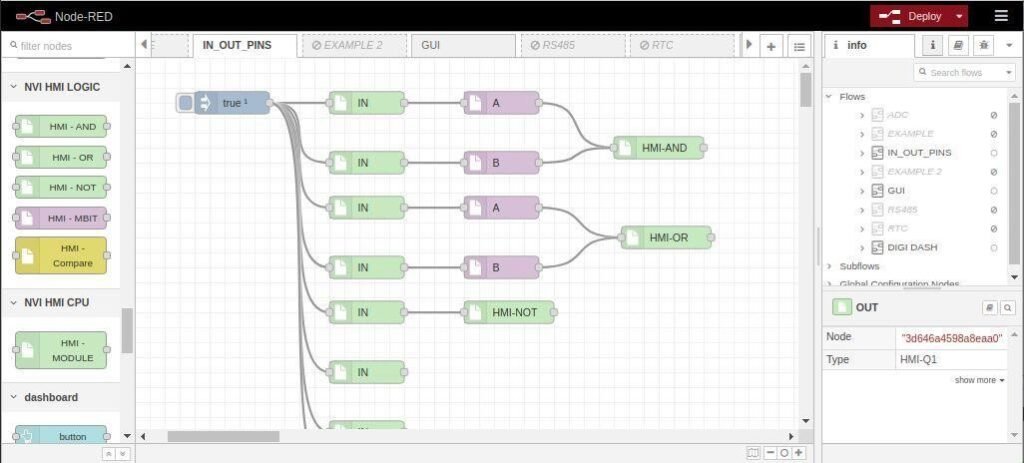Switch to the RS485 flow tab
Screen dimensions: 1024x463
tap(558, 46)
